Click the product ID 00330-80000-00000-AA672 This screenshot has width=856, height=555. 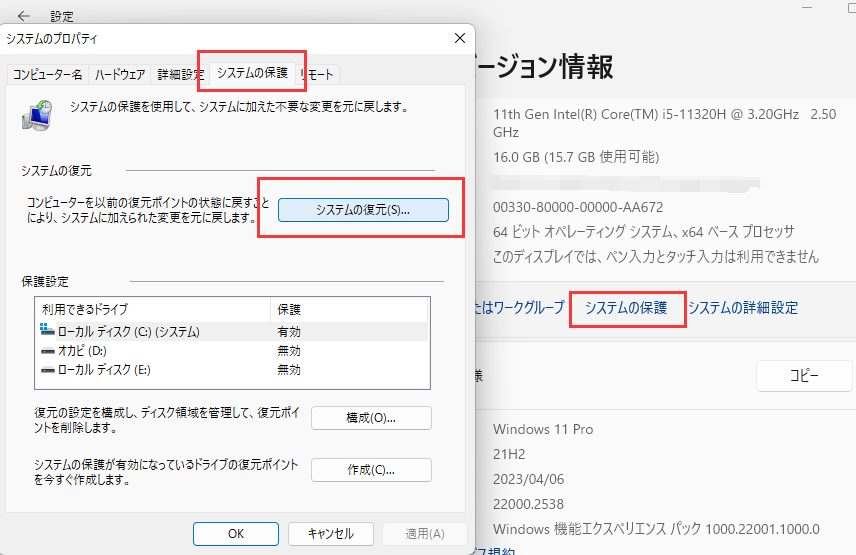click(x=578, y=207)
